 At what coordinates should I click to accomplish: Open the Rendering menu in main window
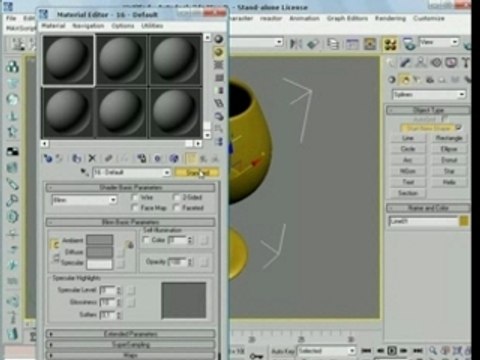pos(390,18)
